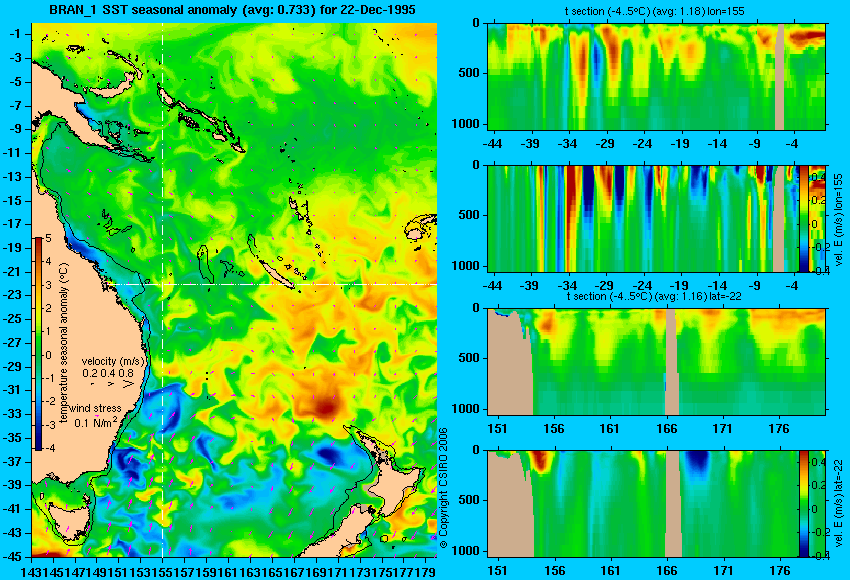Click value "0" on temperature anomaly colorbar
Screen dimensions: 850x580
coord(48,356)
